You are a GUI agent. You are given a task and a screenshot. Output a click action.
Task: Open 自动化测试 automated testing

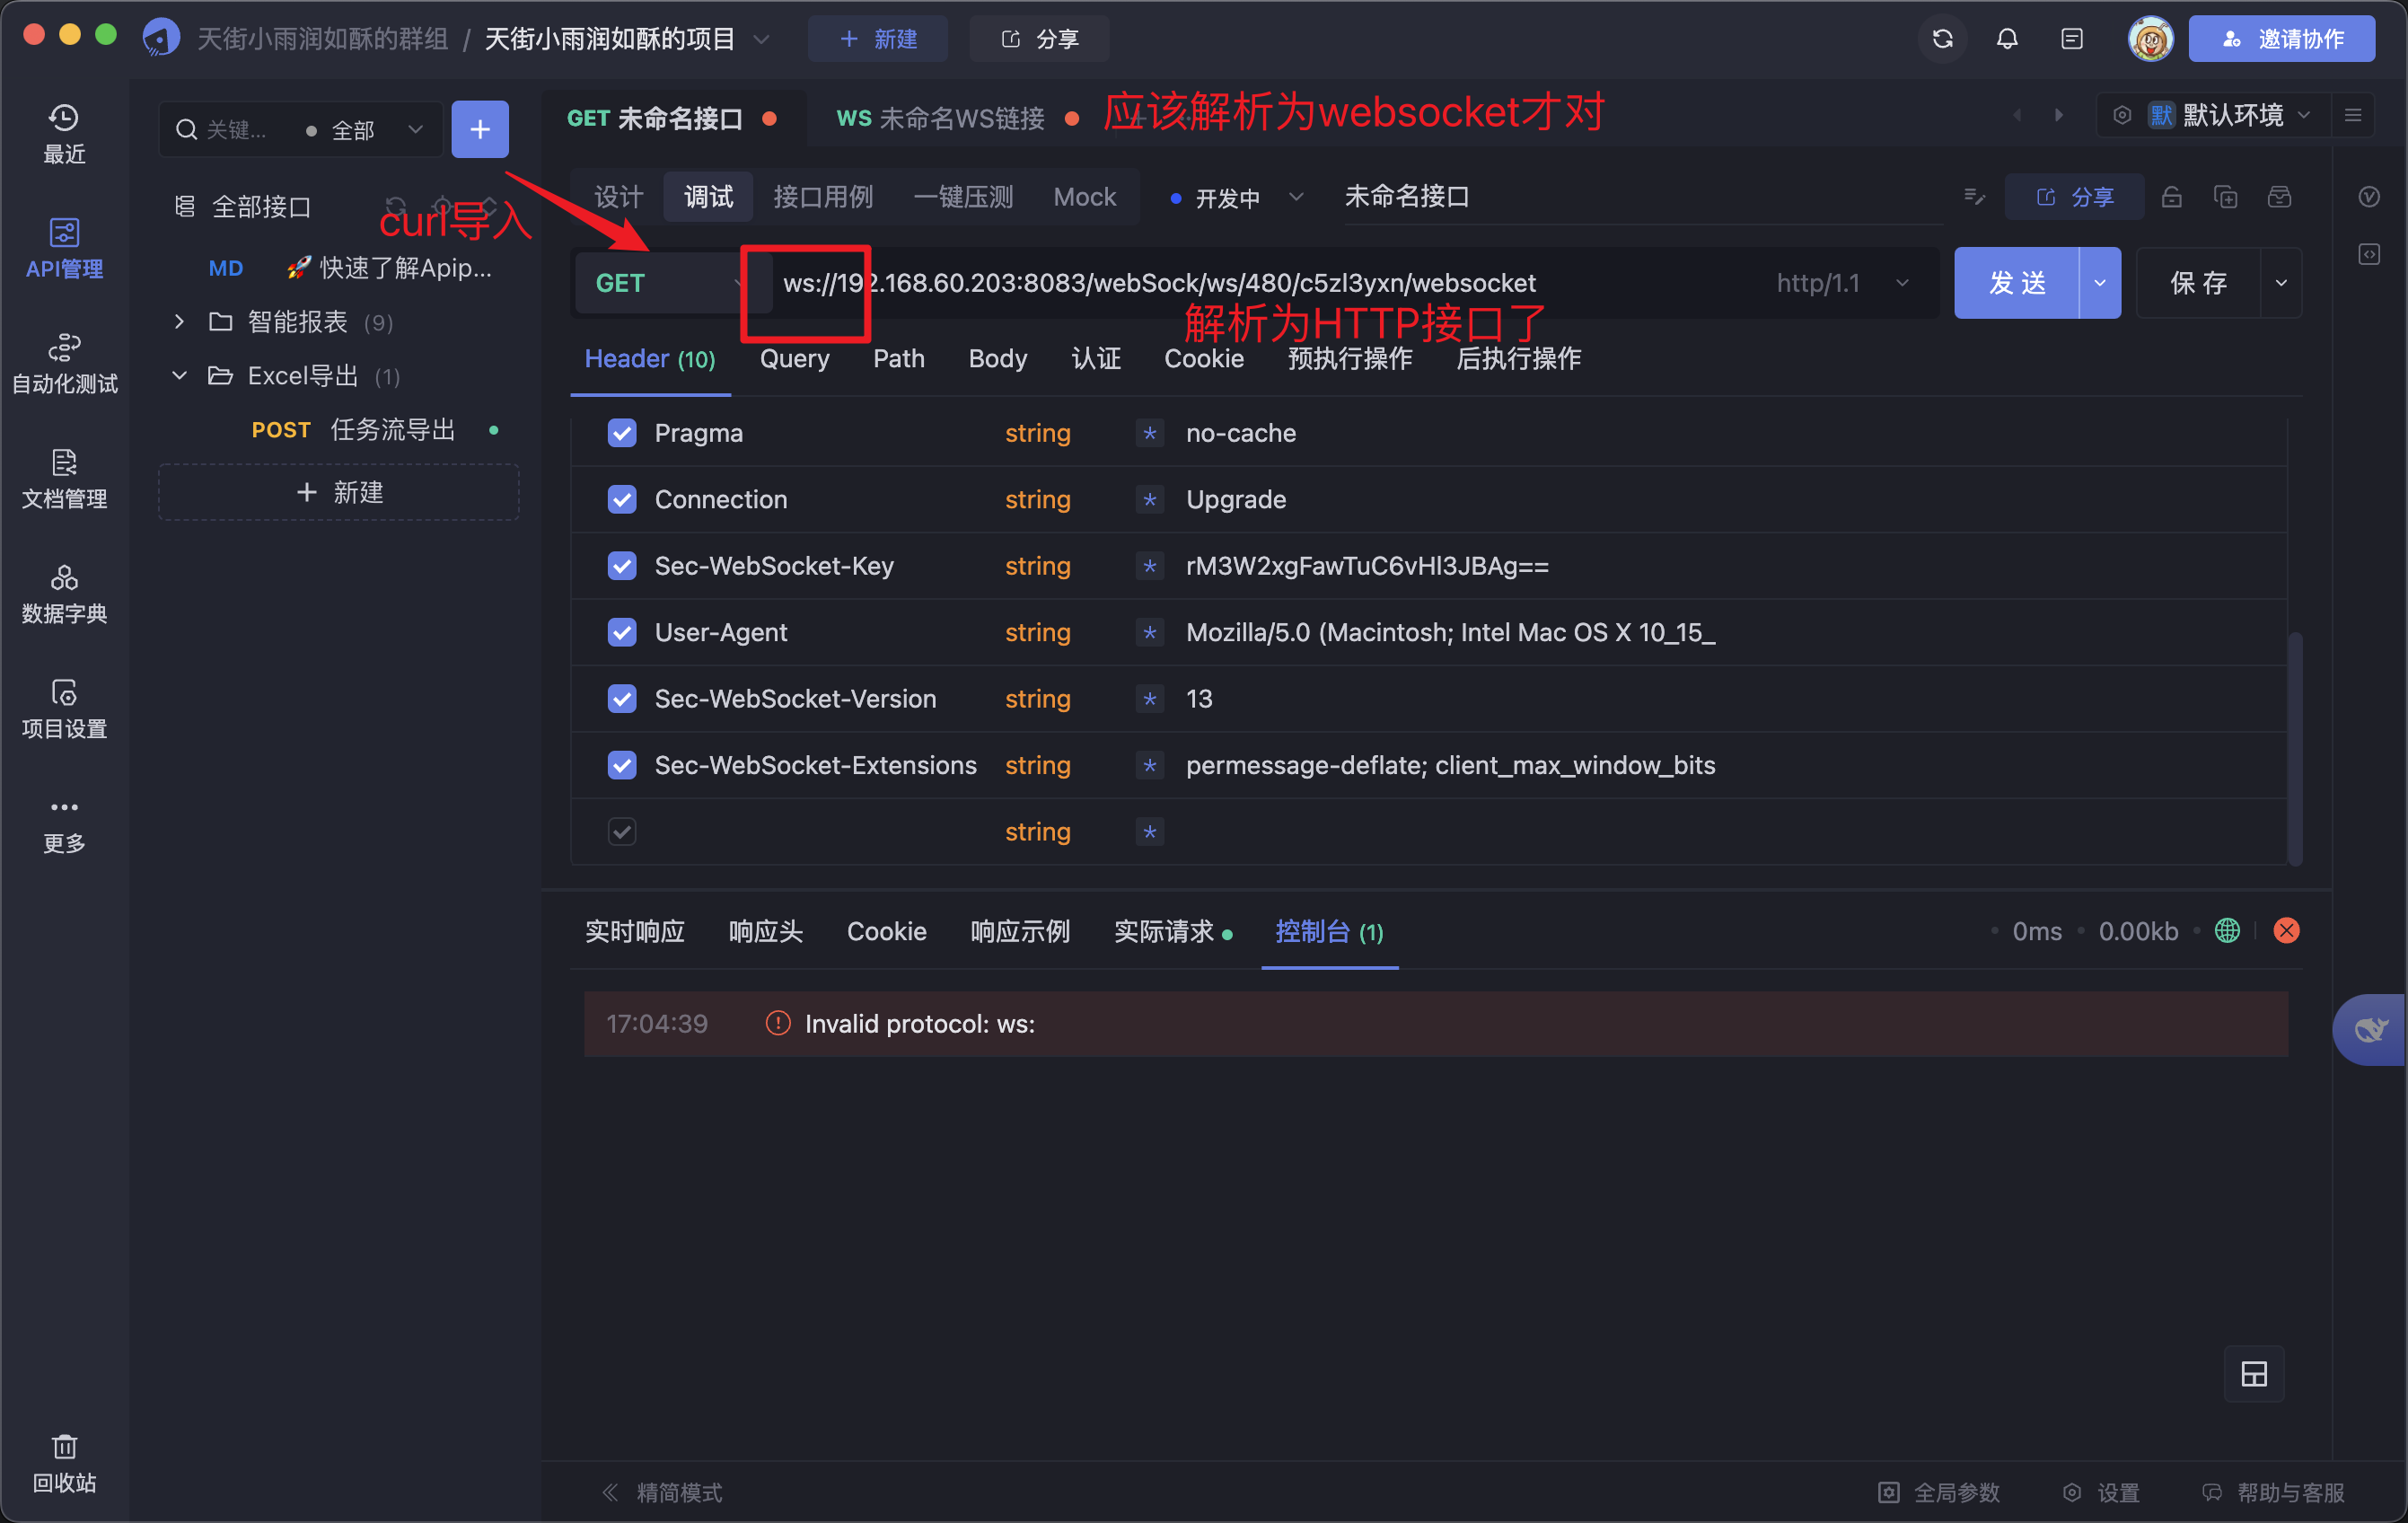[x=64, y=364]
